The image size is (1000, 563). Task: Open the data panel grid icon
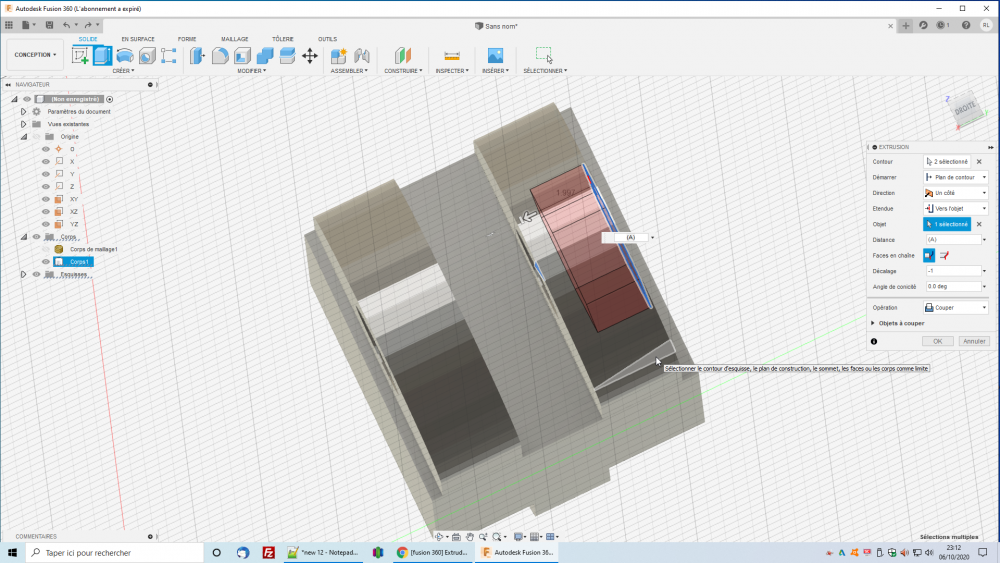tap(9, 25)
